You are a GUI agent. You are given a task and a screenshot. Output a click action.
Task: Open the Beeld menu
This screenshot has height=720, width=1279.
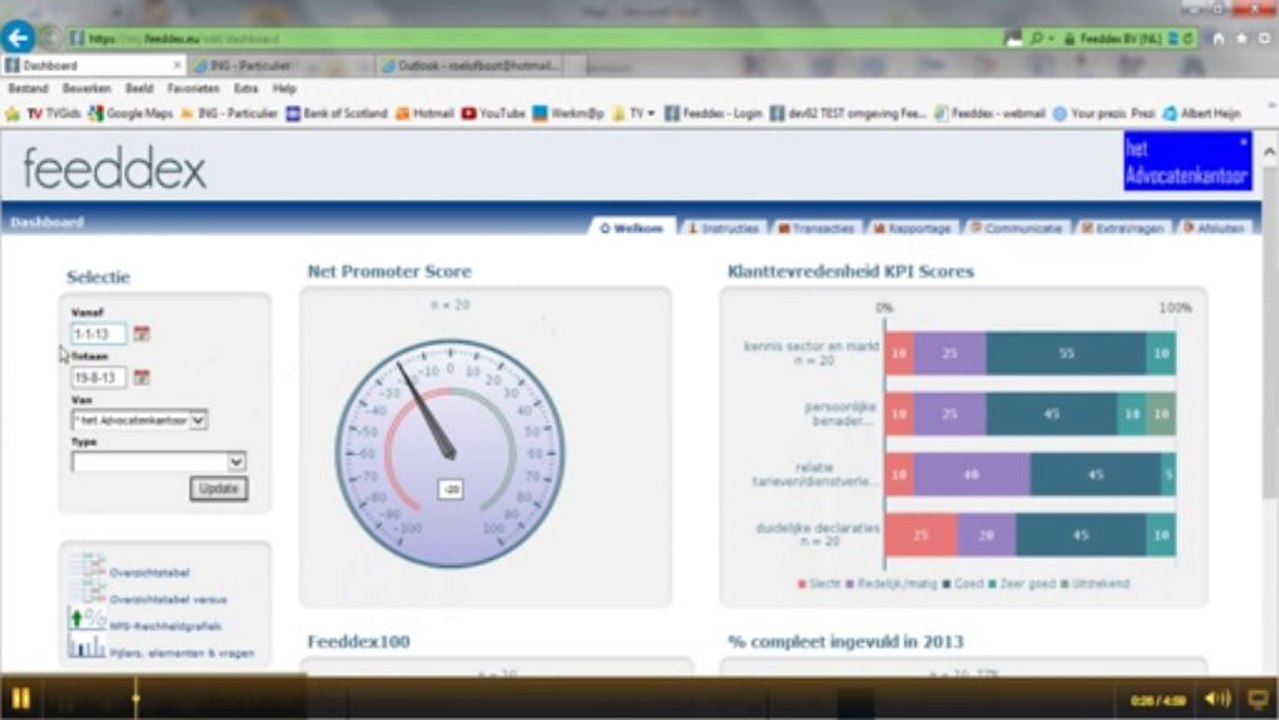tap(139, 89)
